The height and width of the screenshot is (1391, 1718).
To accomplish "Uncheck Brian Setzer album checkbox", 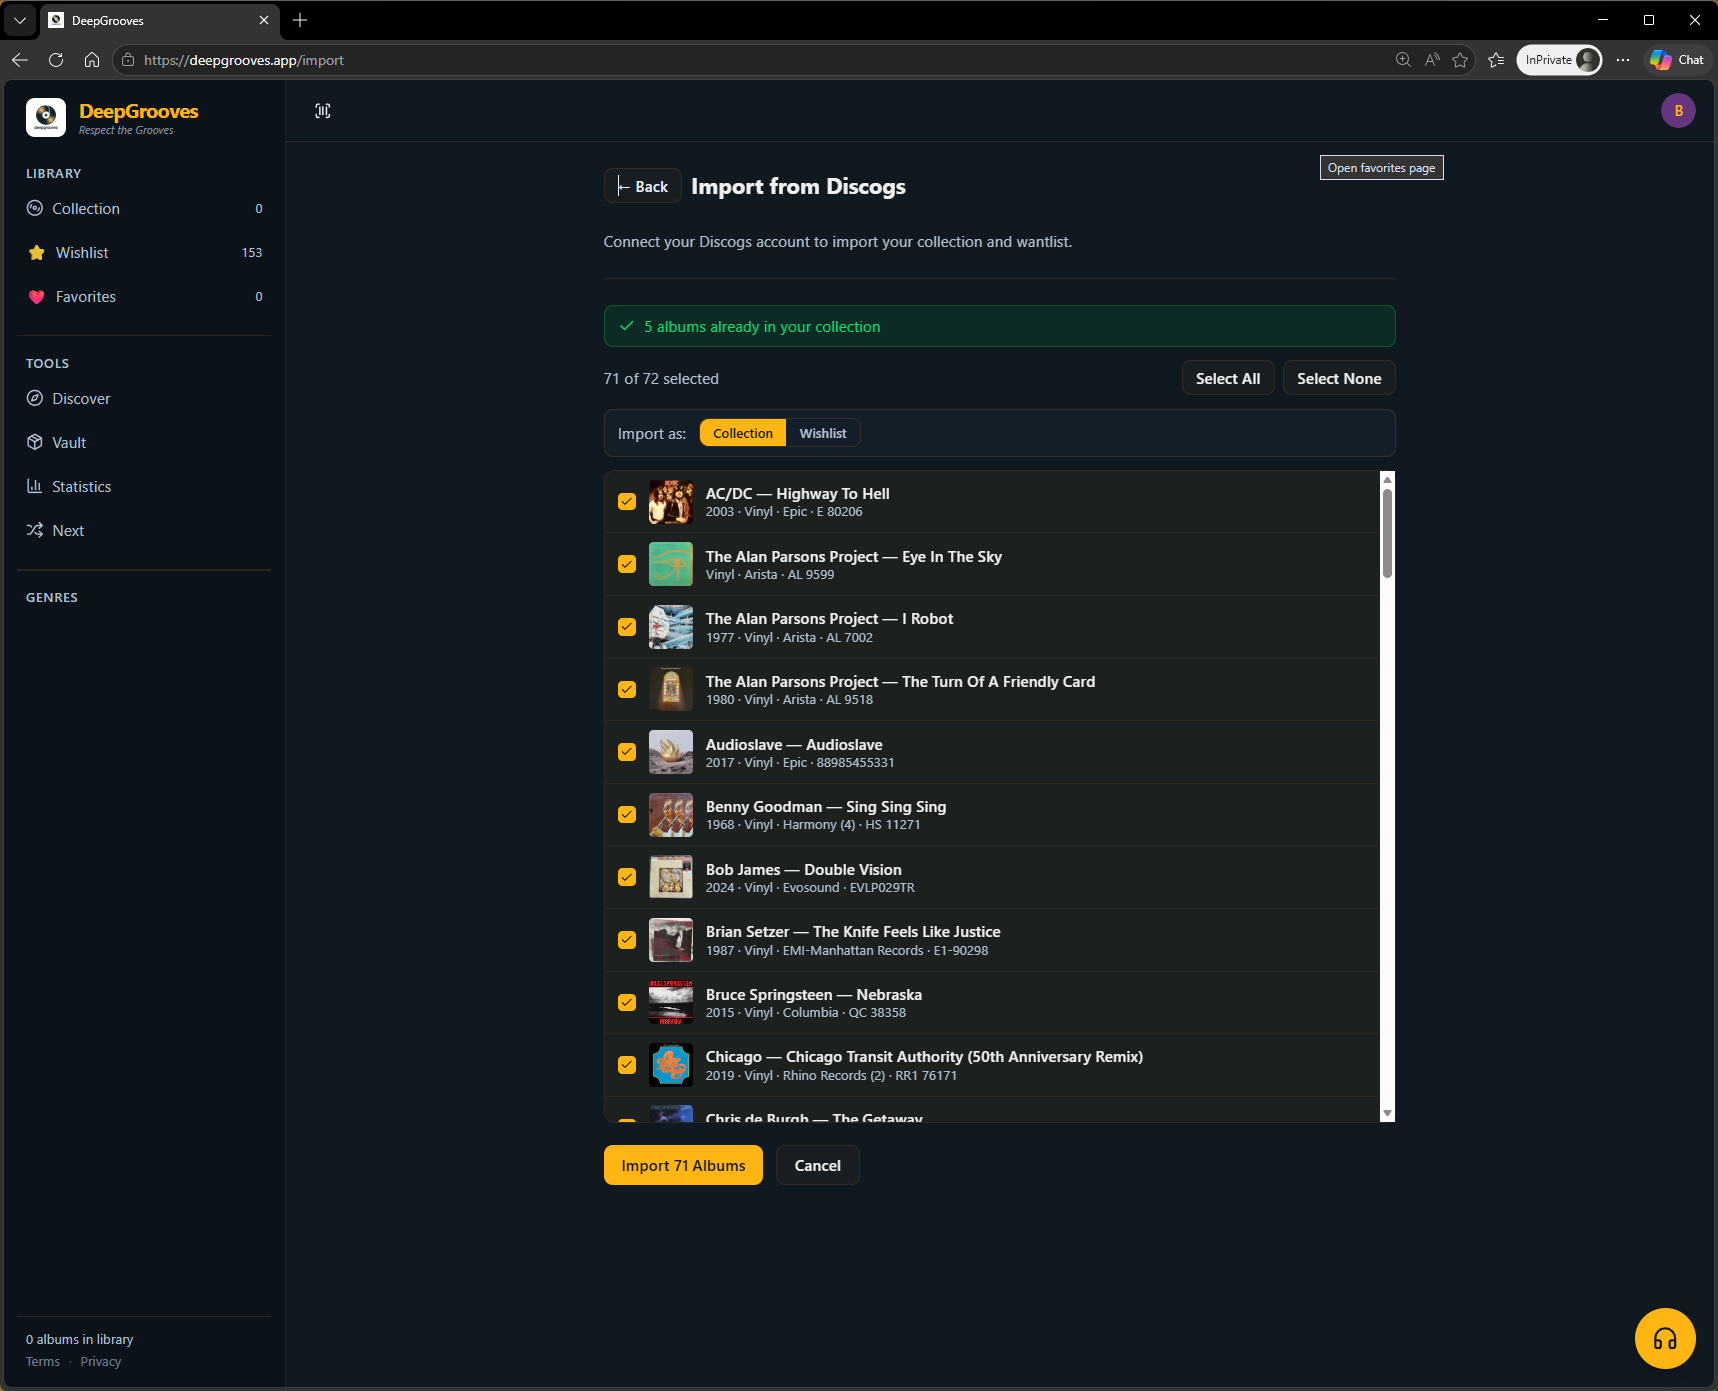I will pos(627,940).
